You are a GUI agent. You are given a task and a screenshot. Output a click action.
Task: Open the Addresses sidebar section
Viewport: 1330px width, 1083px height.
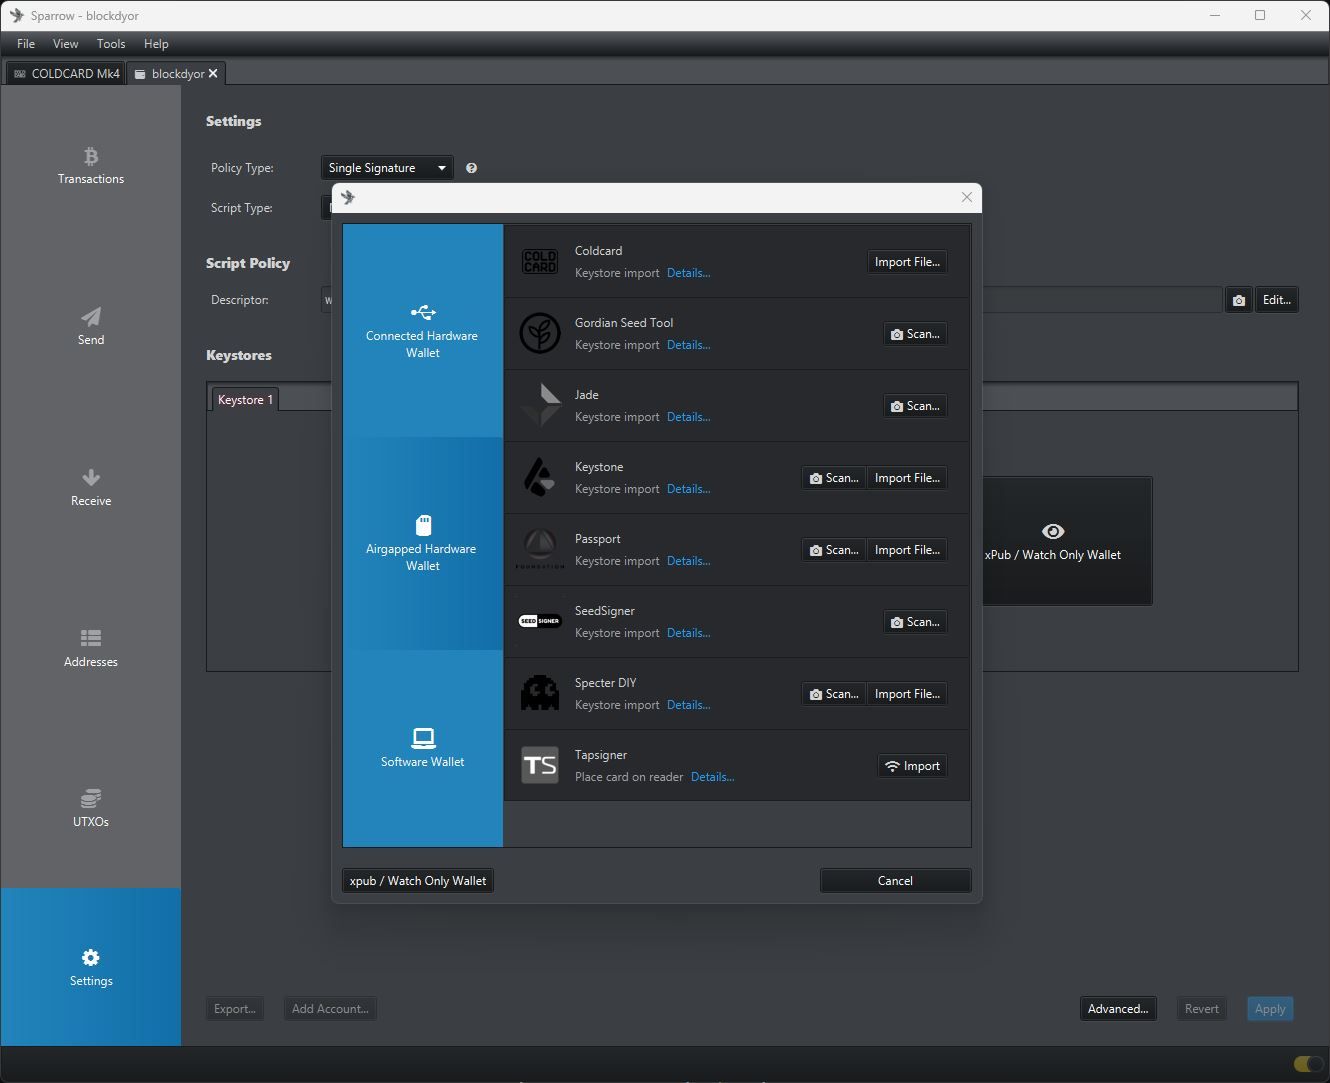tap(91, 648)
